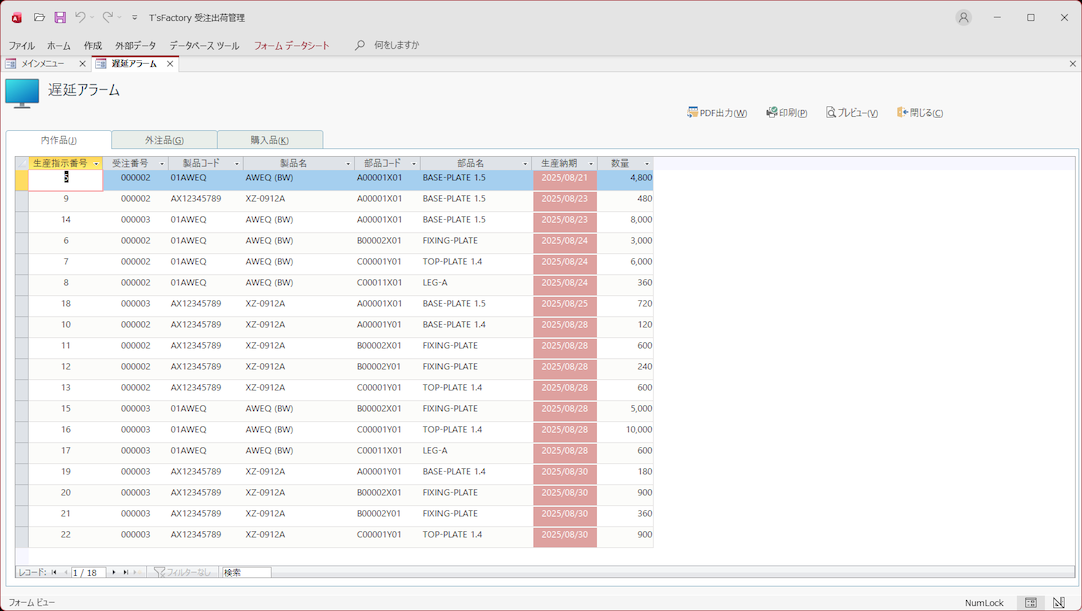Open the 生産納期 column filter dropdown
Screen dimensions: 1082x611
coord(591,163)
